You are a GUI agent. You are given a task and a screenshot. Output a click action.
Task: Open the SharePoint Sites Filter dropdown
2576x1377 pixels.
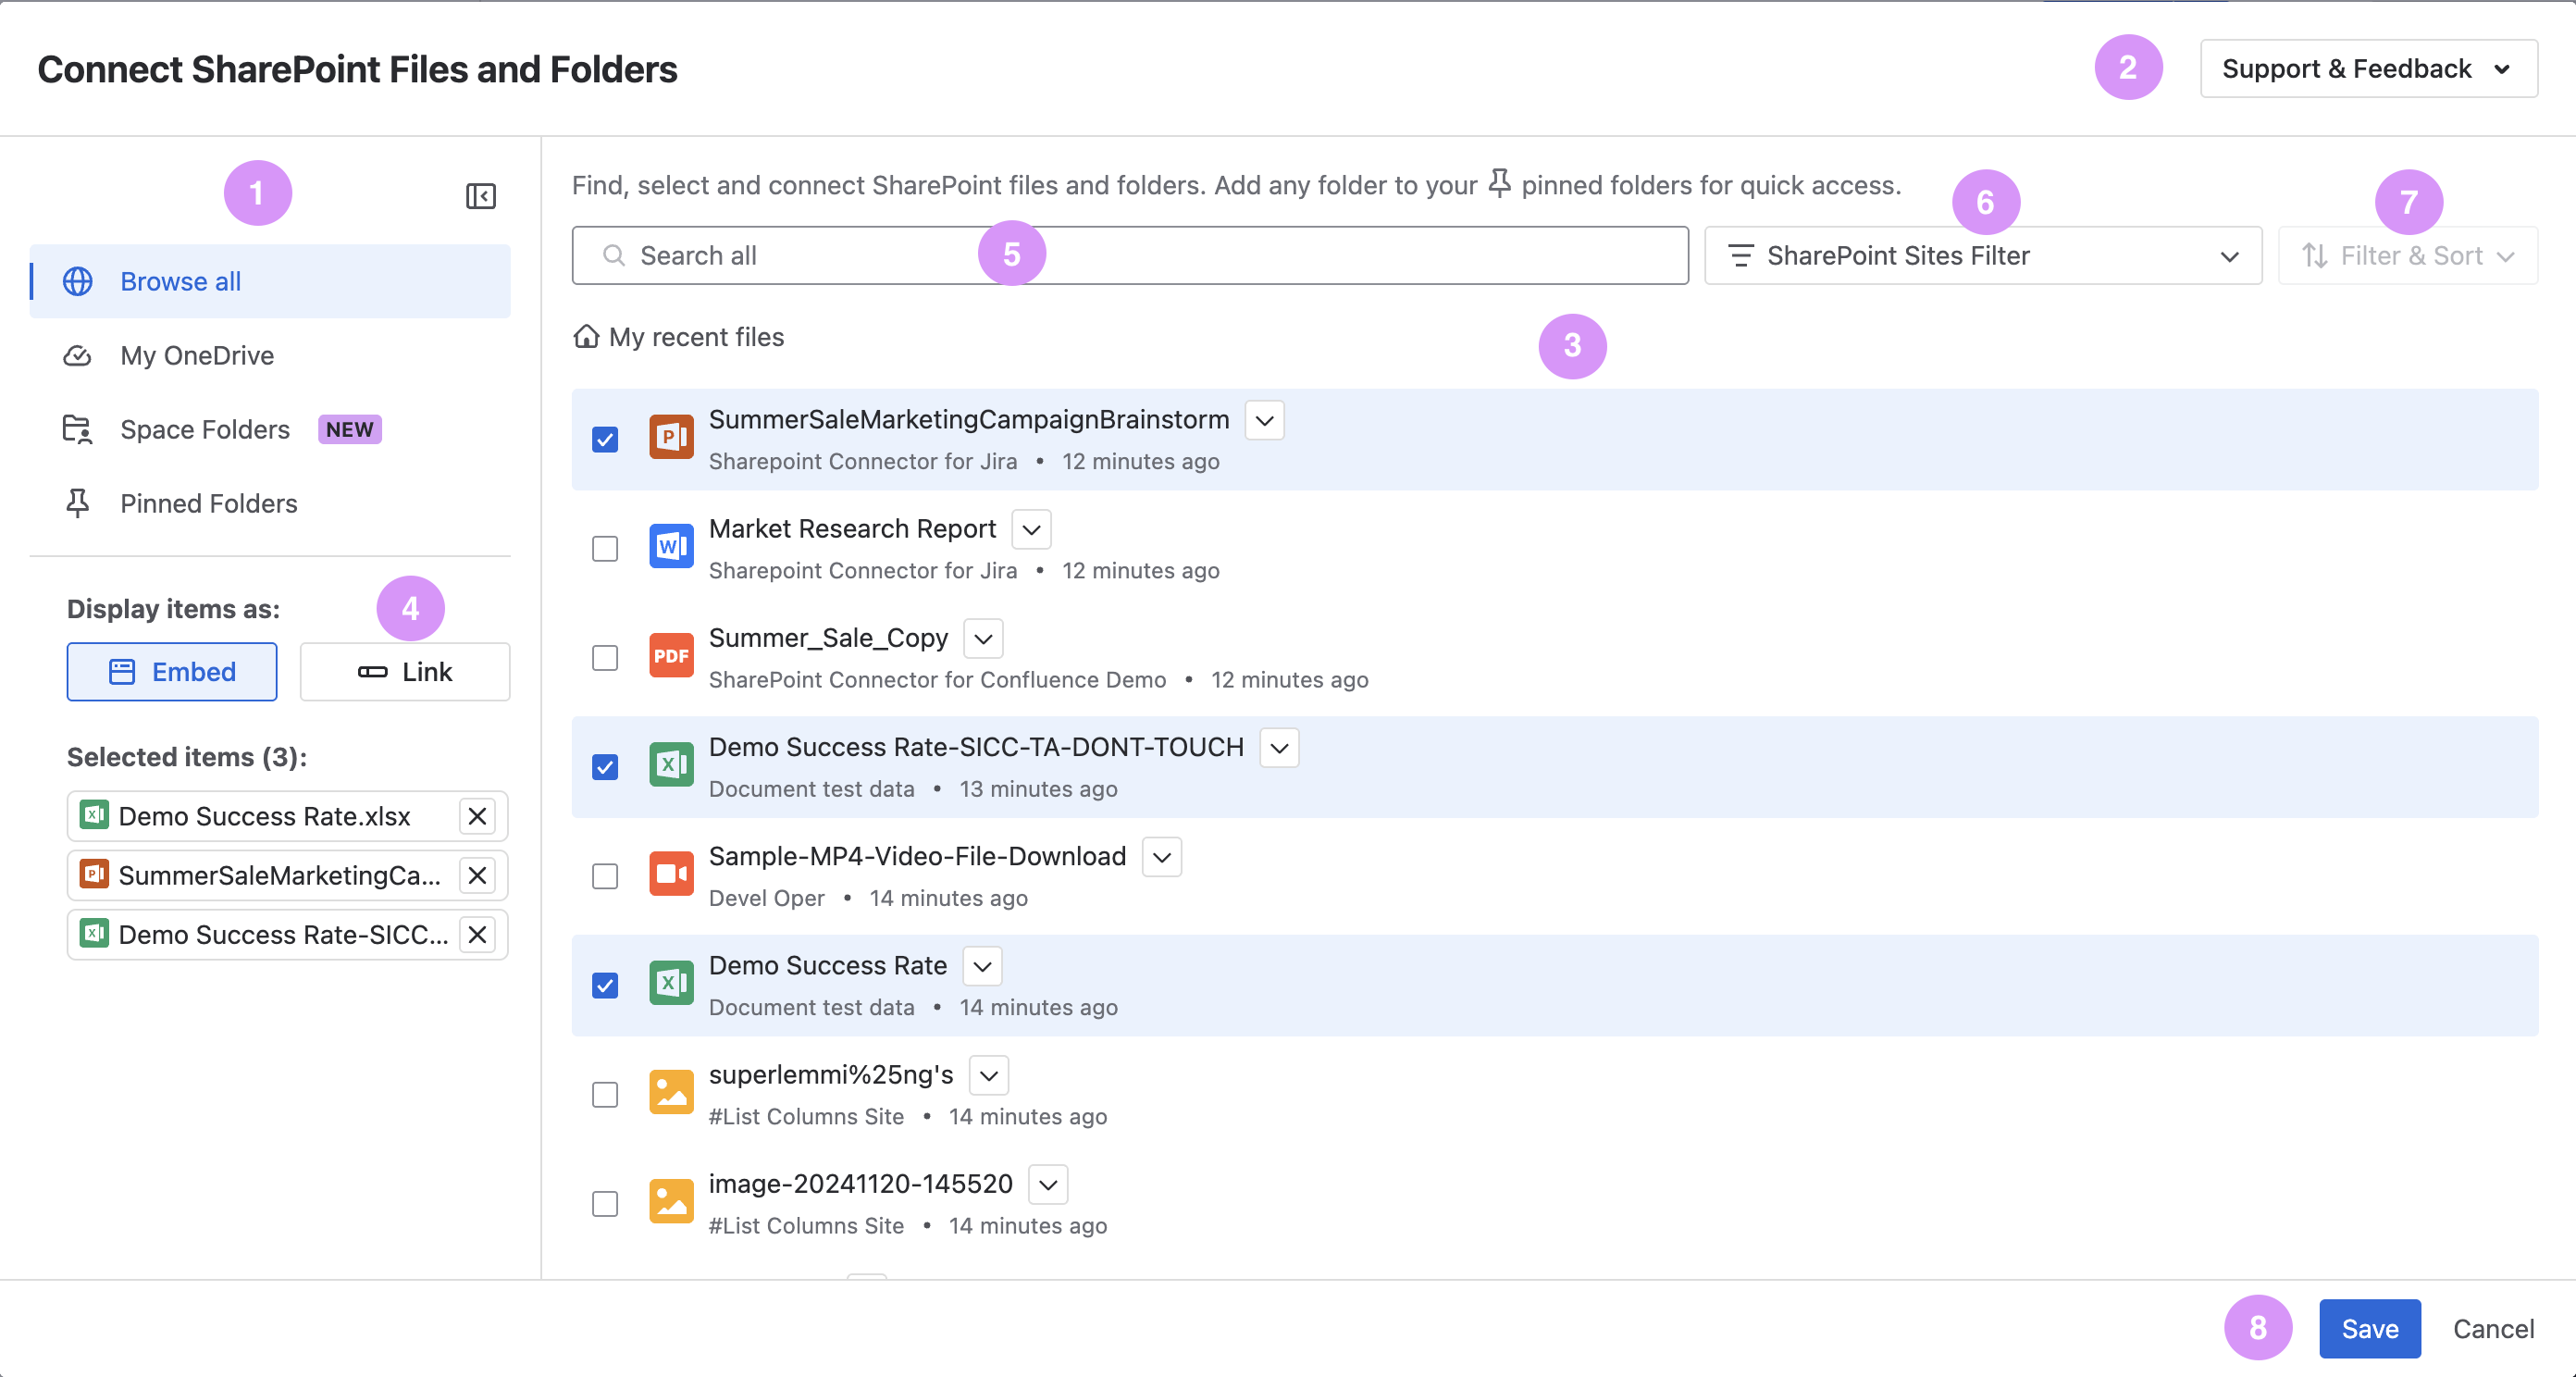(1982, 256)
